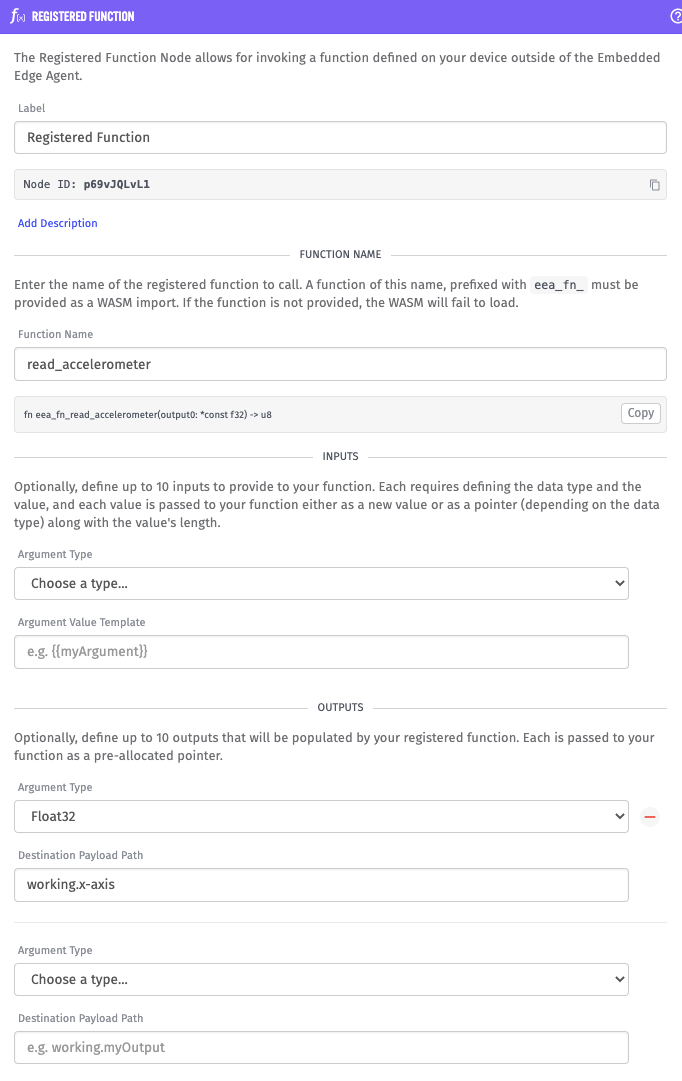Click the Registered Function title bar
Viewport: 682px width, 1081px height.
coord(341,17)
